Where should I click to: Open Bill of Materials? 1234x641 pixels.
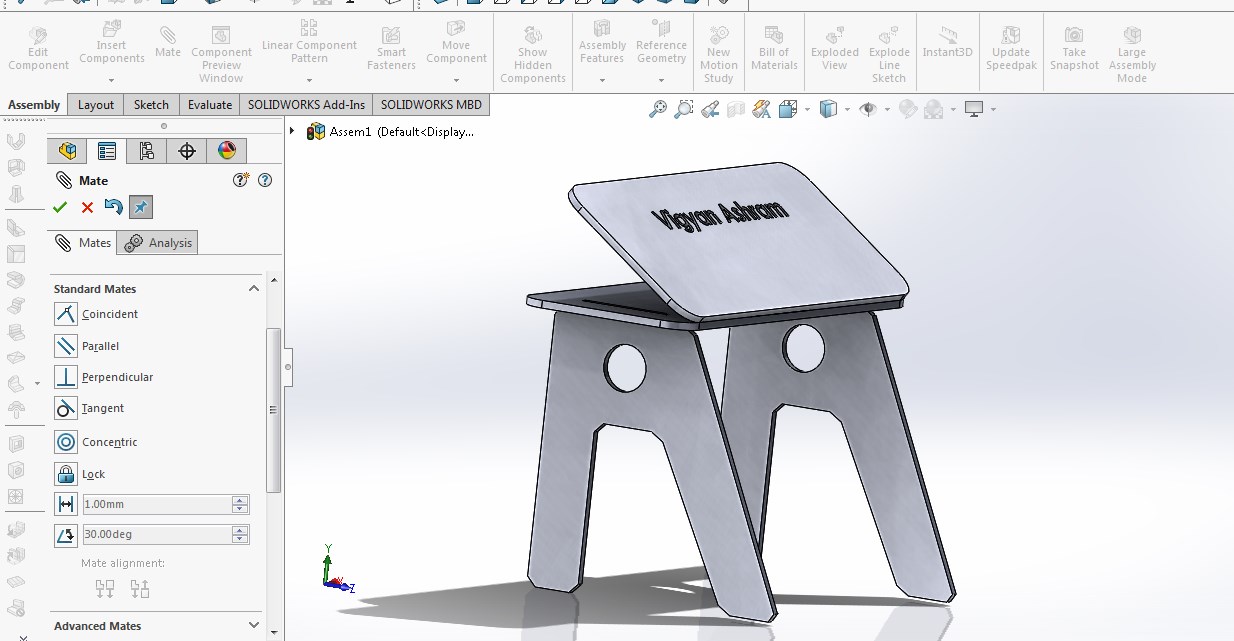(774, 49)
